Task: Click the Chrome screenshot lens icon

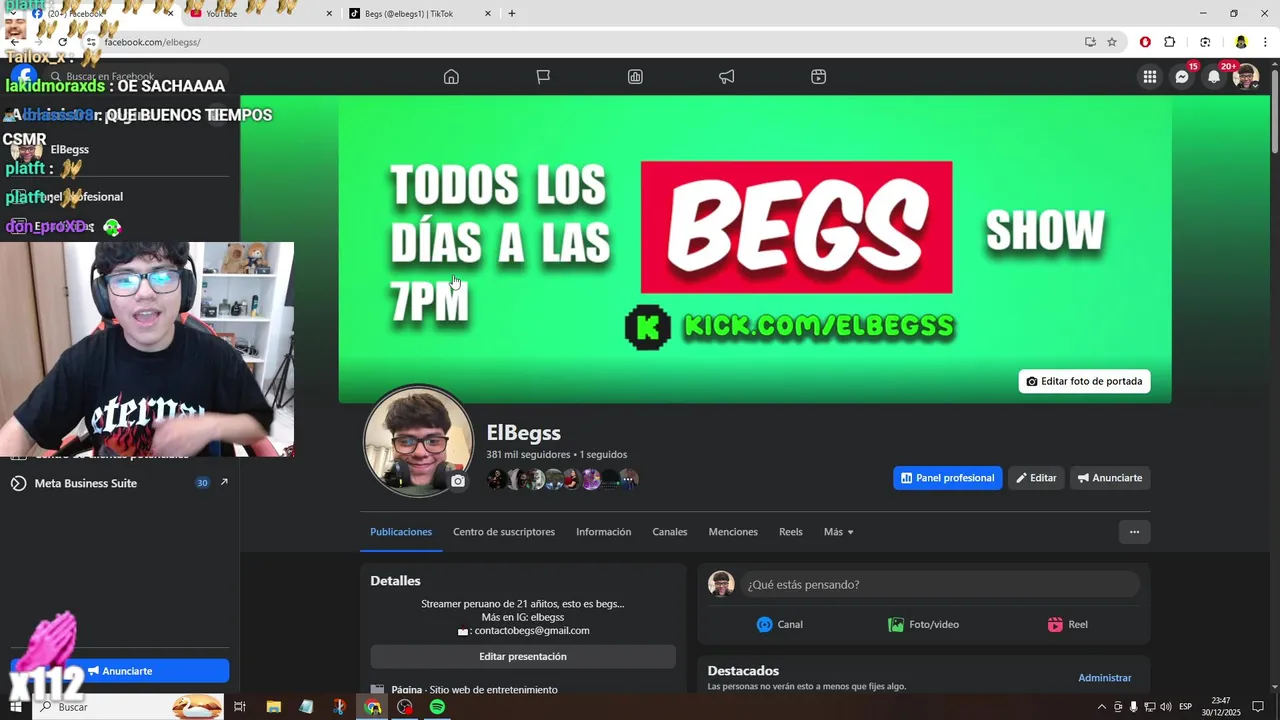Action: pyautogui.click(x=1205, y=42)
